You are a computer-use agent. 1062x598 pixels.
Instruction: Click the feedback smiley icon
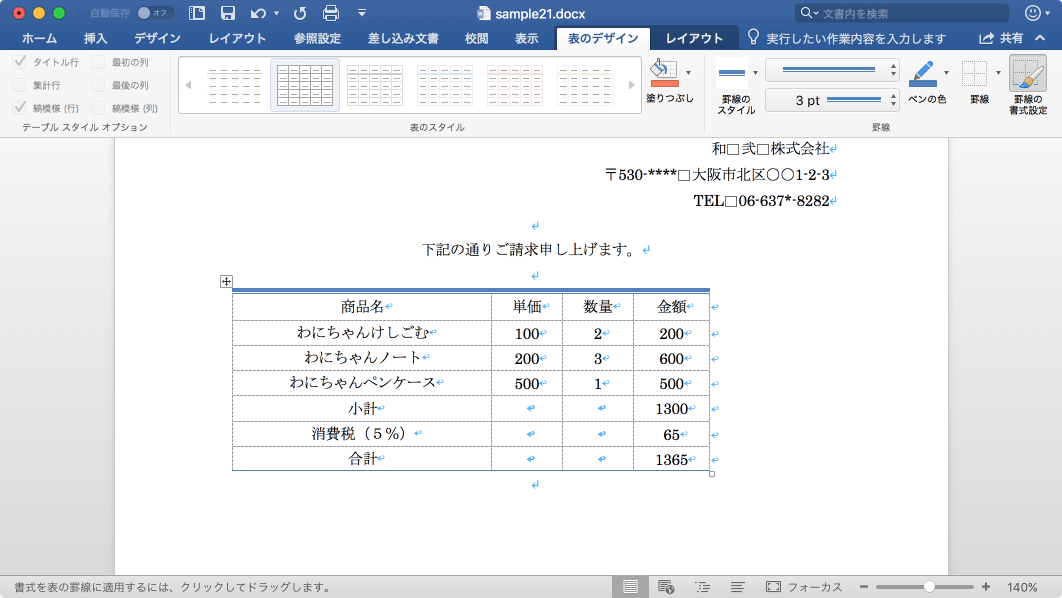1033,13
